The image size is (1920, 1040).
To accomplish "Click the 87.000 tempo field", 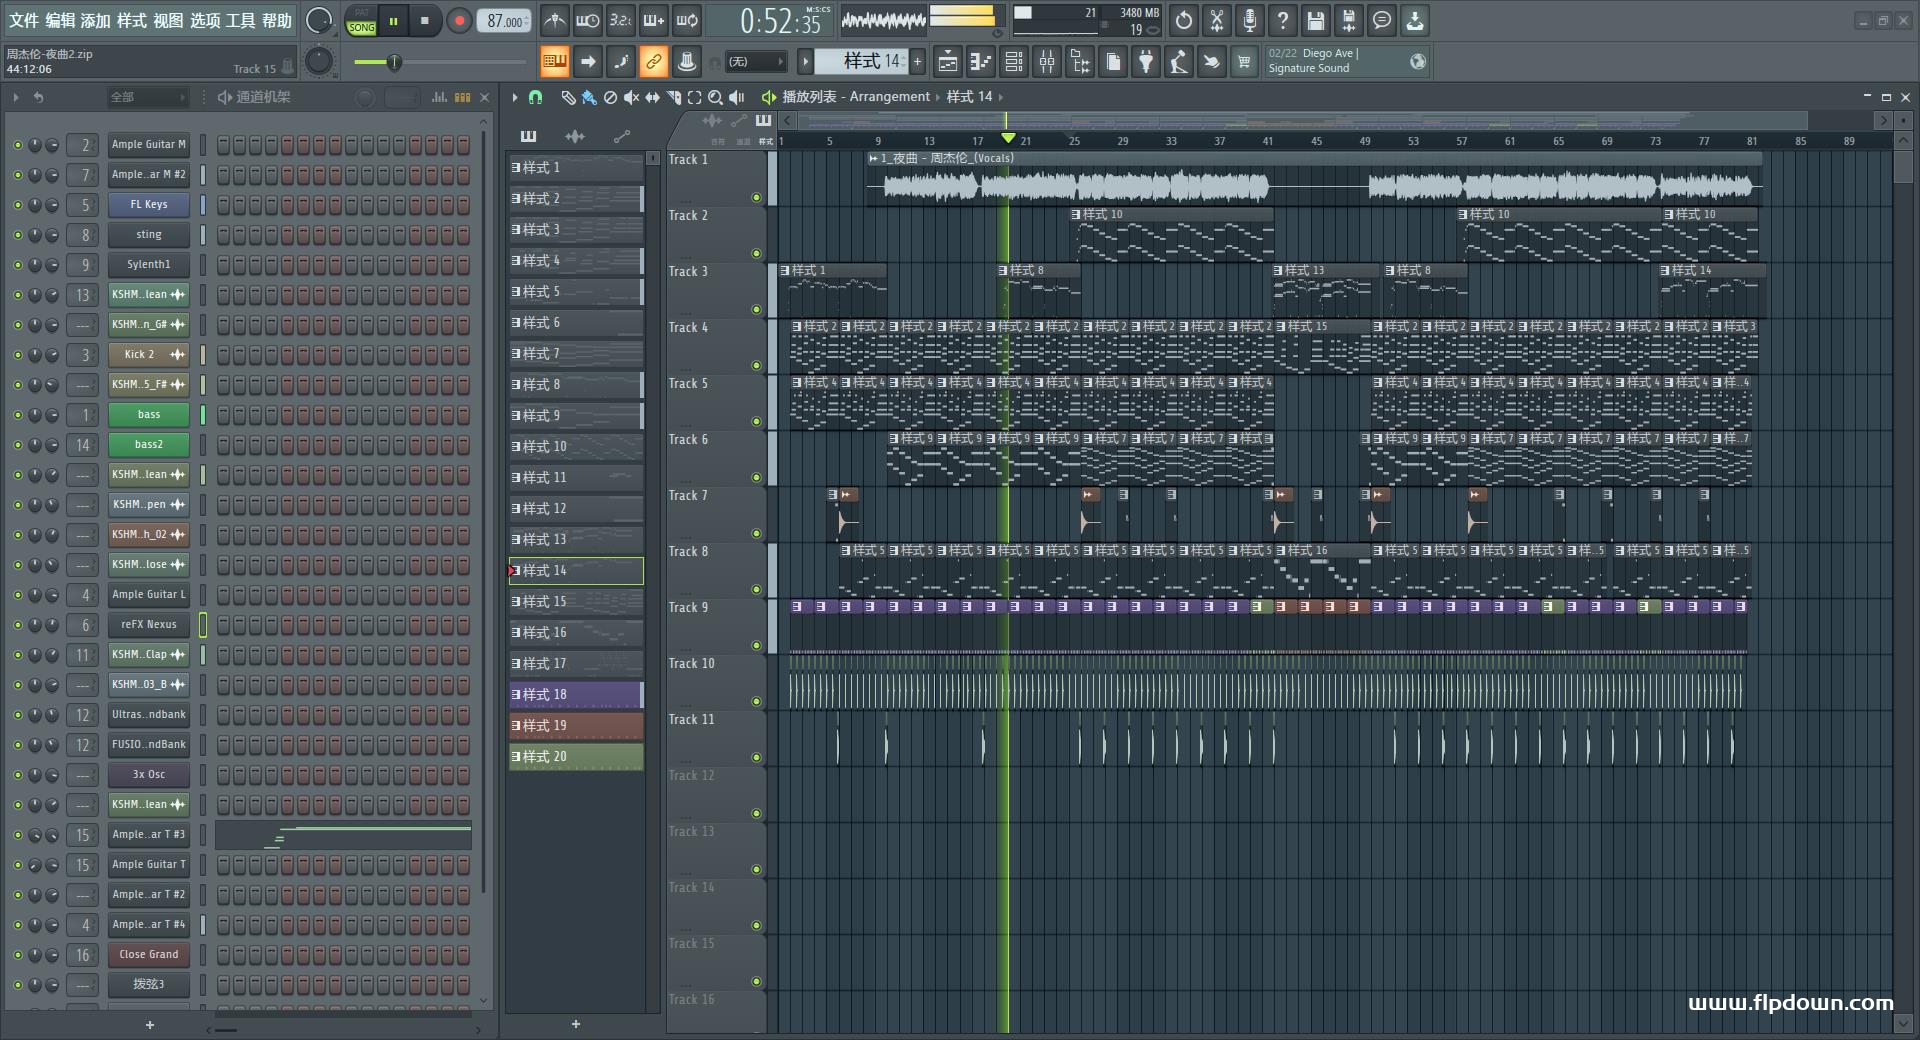I will [505, 21].
